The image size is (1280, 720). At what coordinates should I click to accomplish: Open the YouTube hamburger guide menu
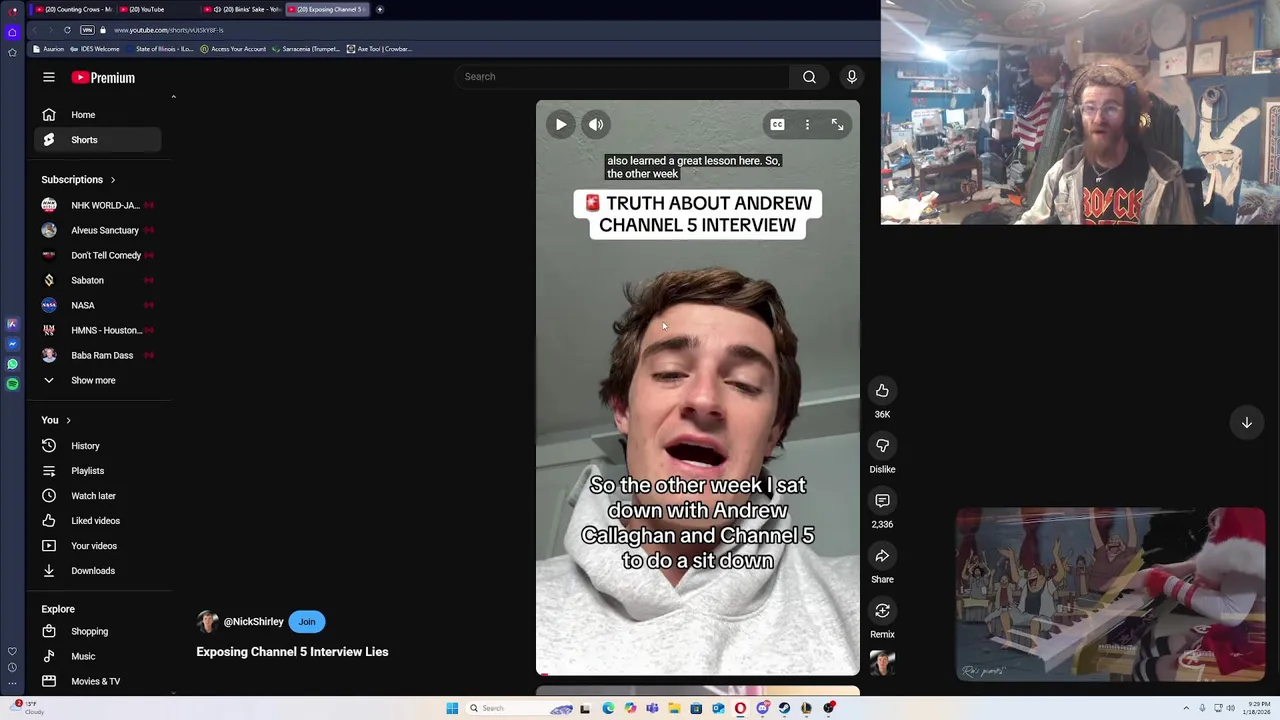point(49,77)
